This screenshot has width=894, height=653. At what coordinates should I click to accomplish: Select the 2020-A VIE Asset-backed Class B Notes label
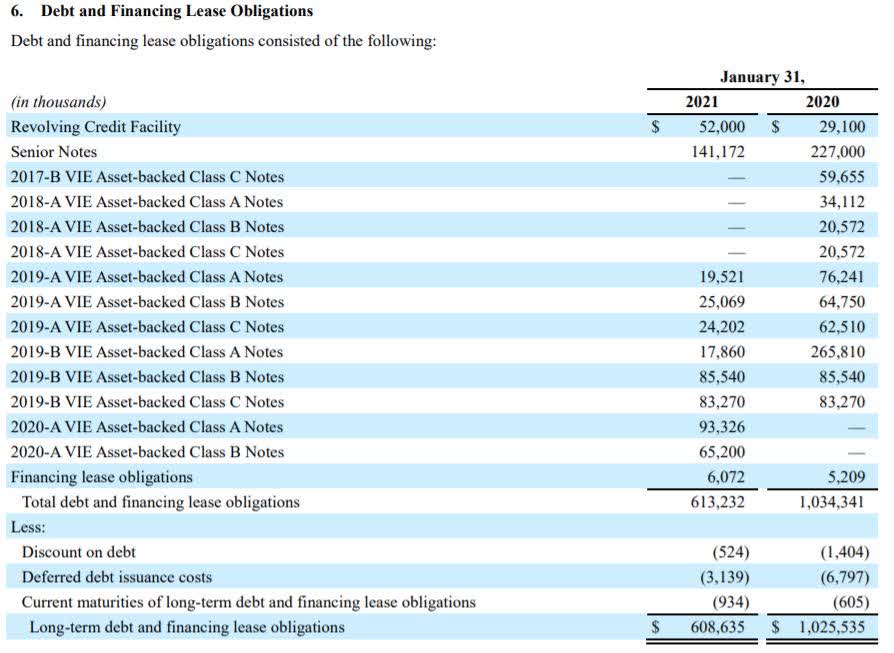point(147,452)
